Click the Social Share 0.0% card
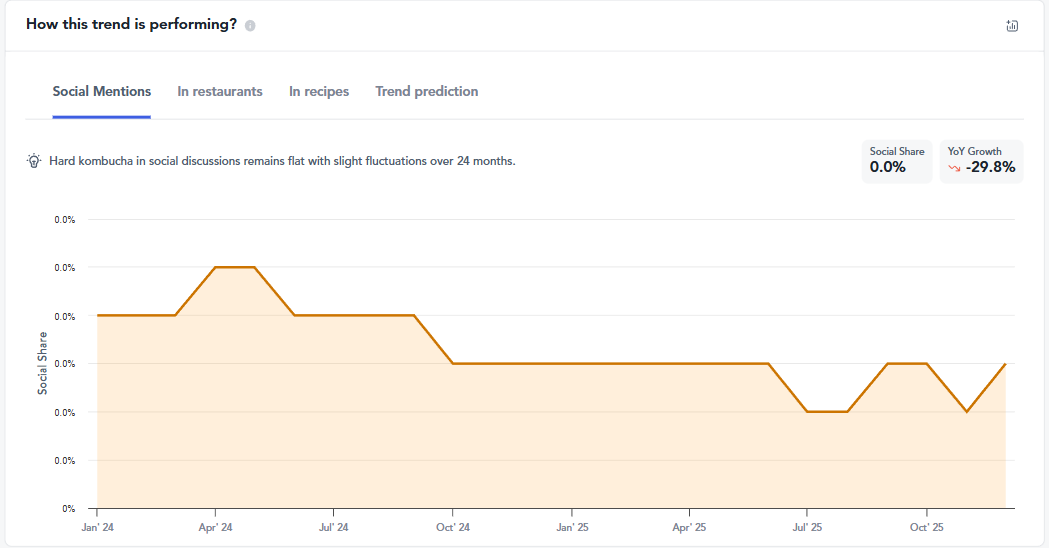 (896, 161)
